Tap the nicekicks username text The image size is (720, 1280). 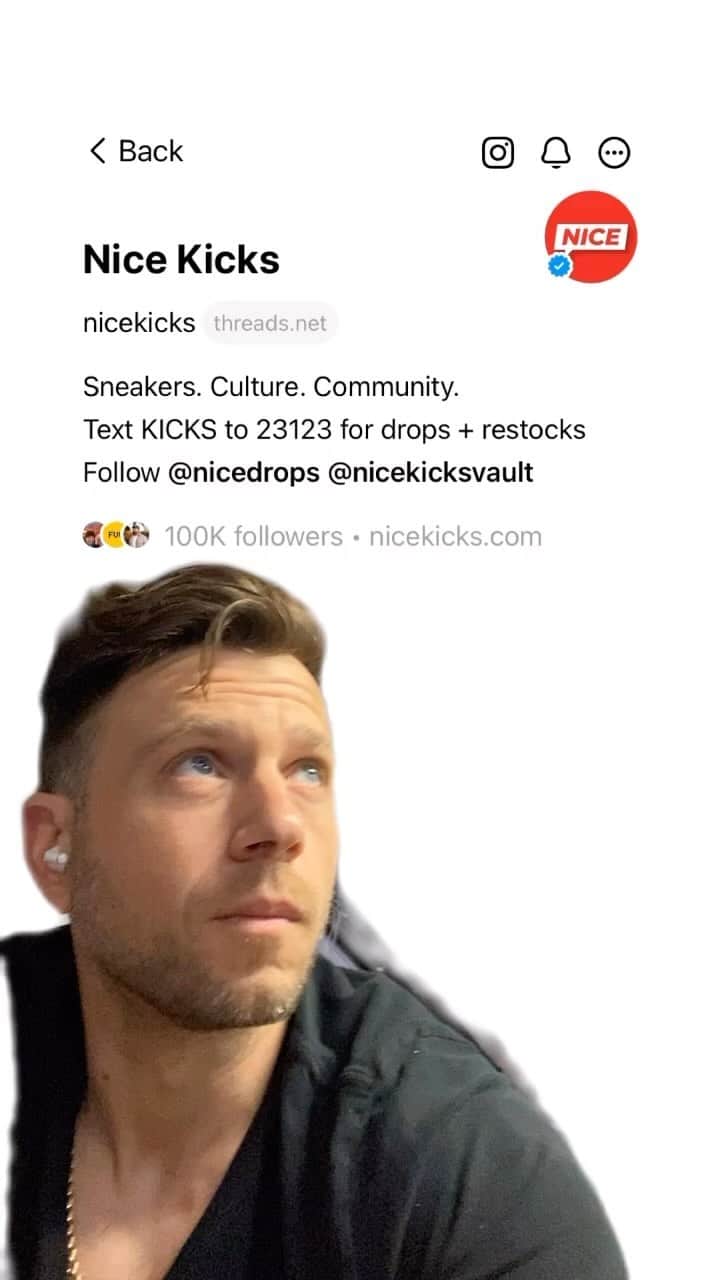tap(139, 323)
